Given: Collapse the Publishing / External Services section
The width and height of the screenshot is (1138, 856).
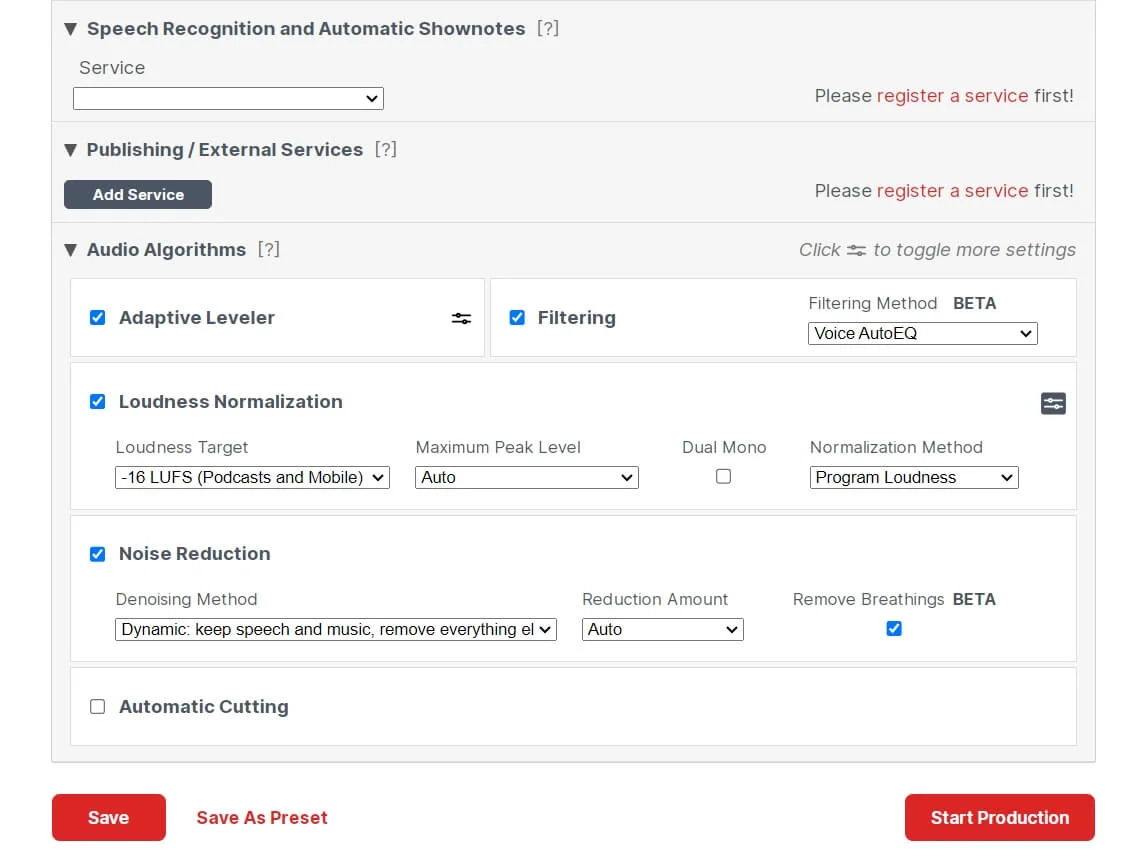Looking at the screenshot, I should click(70, 150).
